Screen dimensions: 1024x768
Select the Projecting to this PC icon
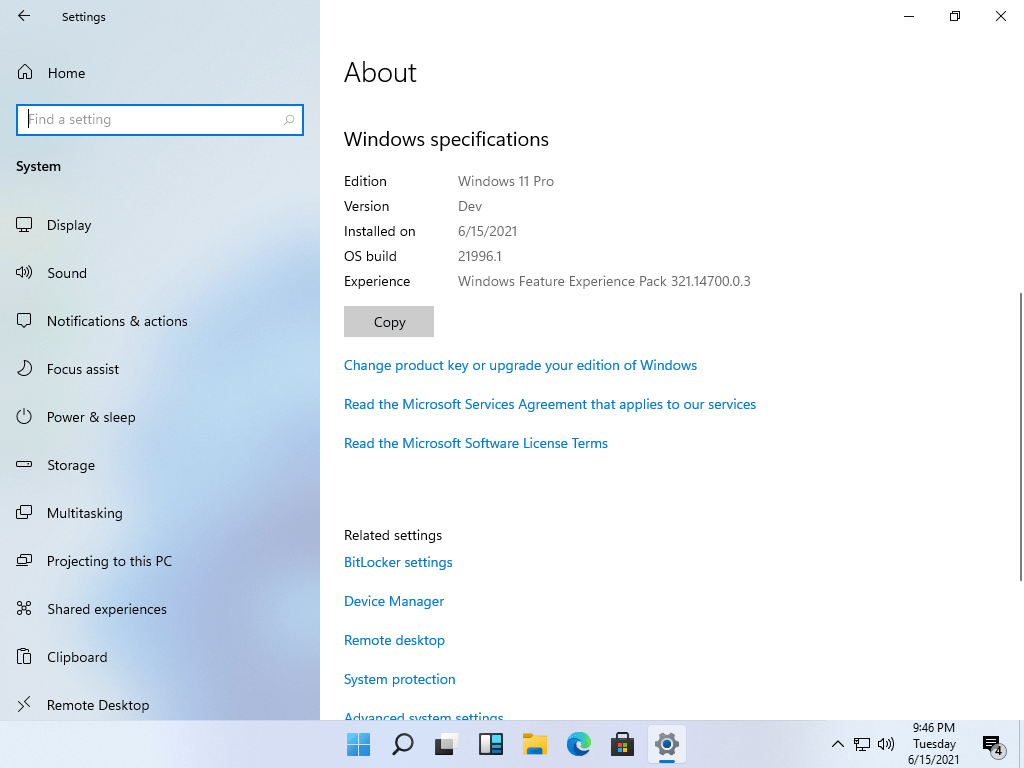[23, 561]
